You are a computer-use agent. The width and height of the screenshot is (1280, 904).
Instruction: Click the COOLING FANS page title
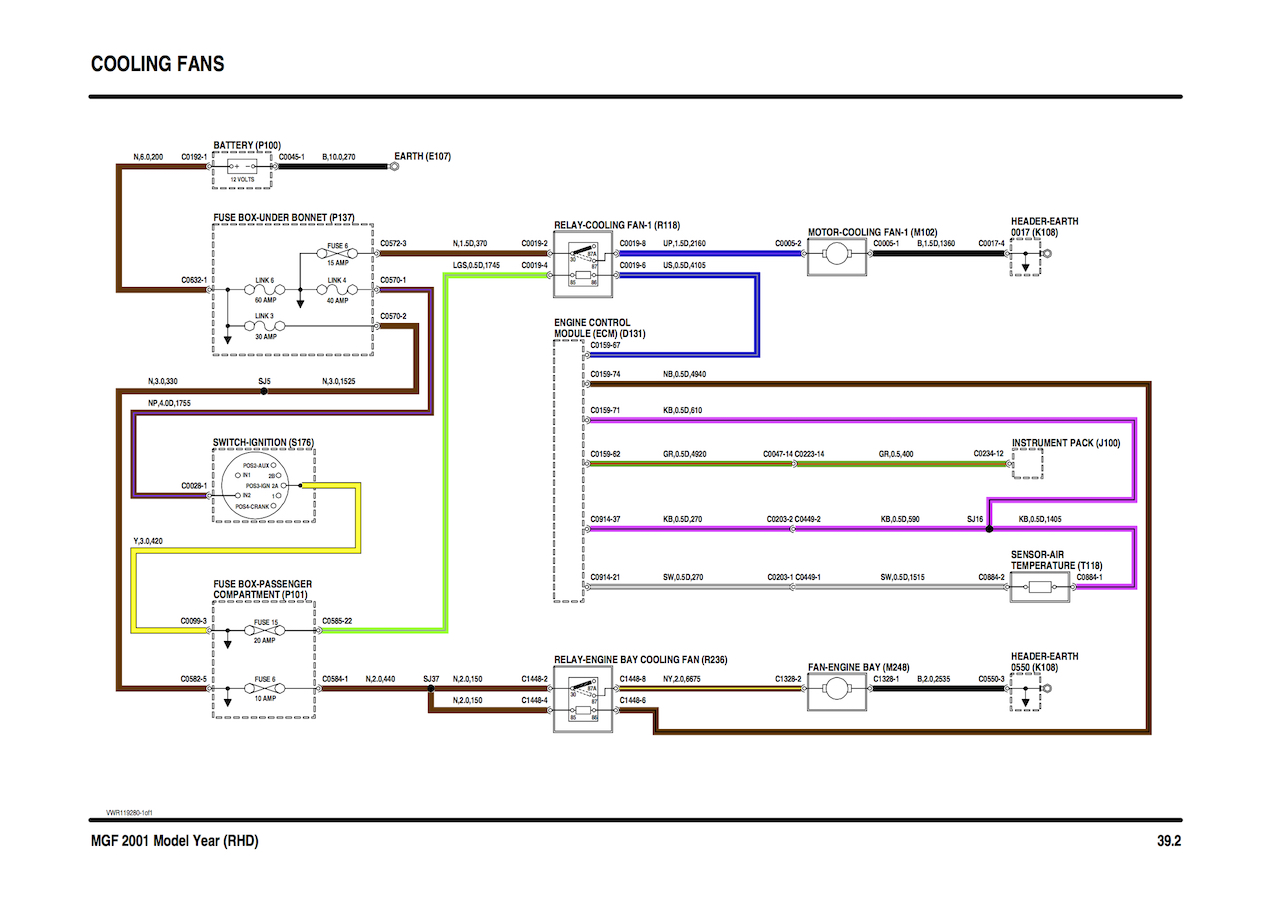click(157, 64)
